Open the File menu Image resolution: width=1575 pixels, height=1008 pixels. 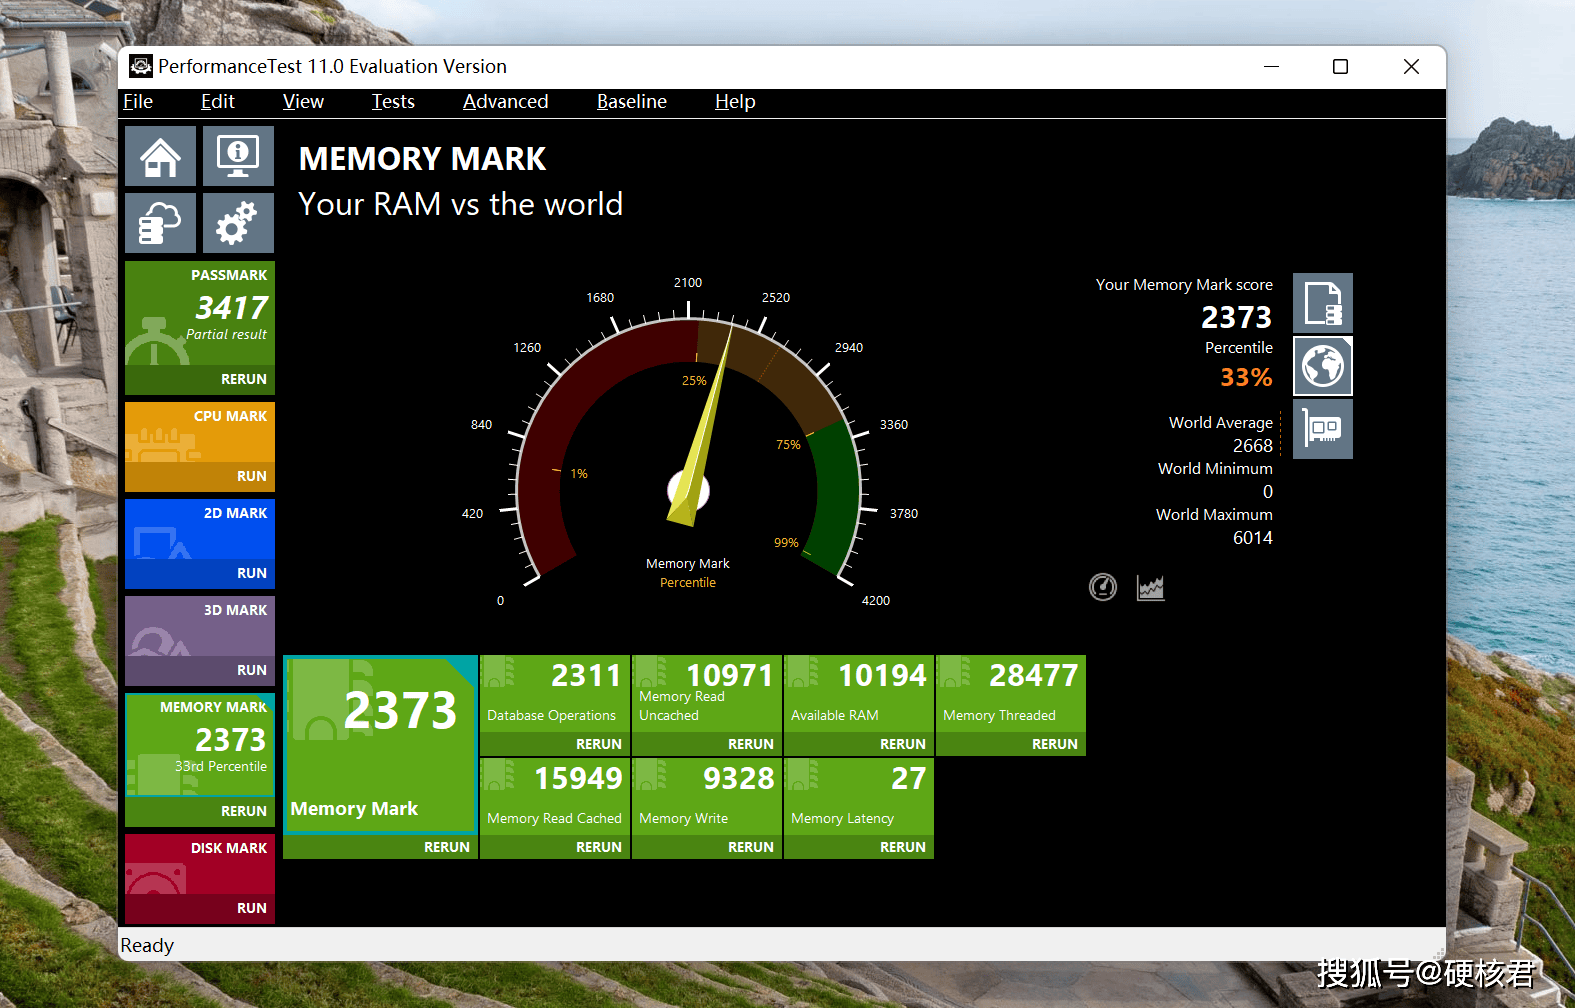point(138,102)
